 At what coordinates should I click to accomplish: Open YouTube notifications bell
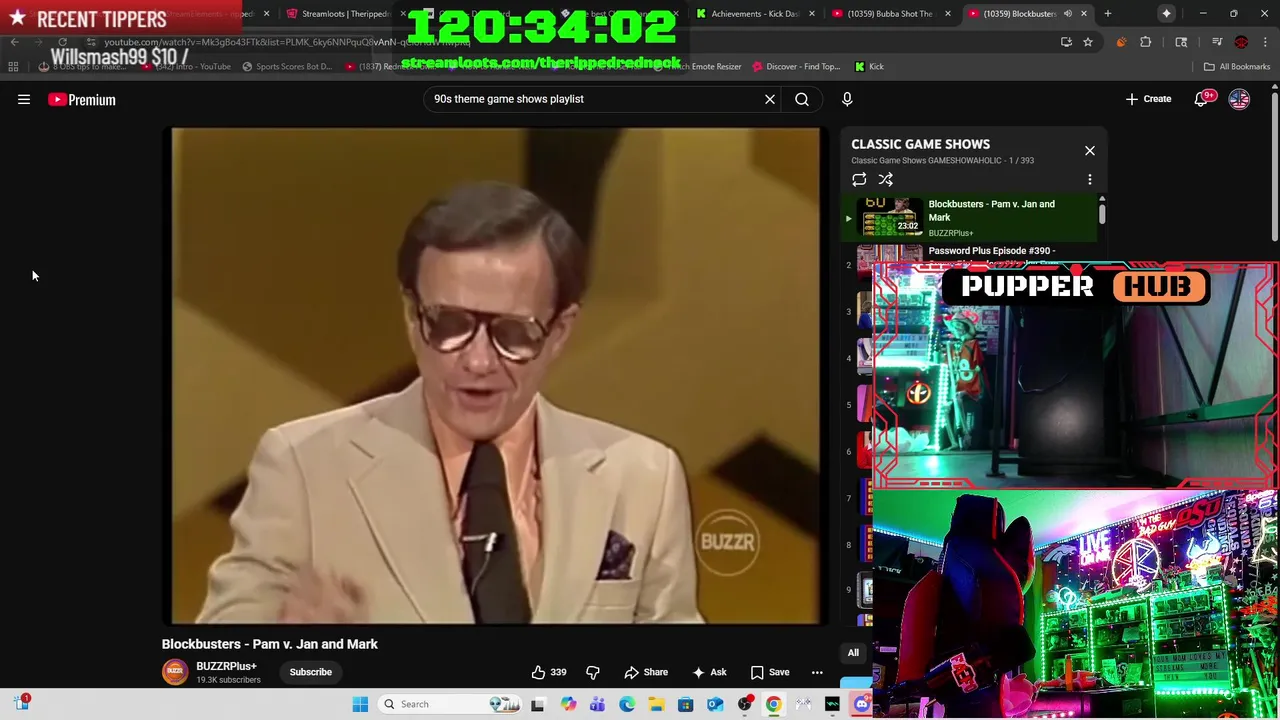(1201, 99)
